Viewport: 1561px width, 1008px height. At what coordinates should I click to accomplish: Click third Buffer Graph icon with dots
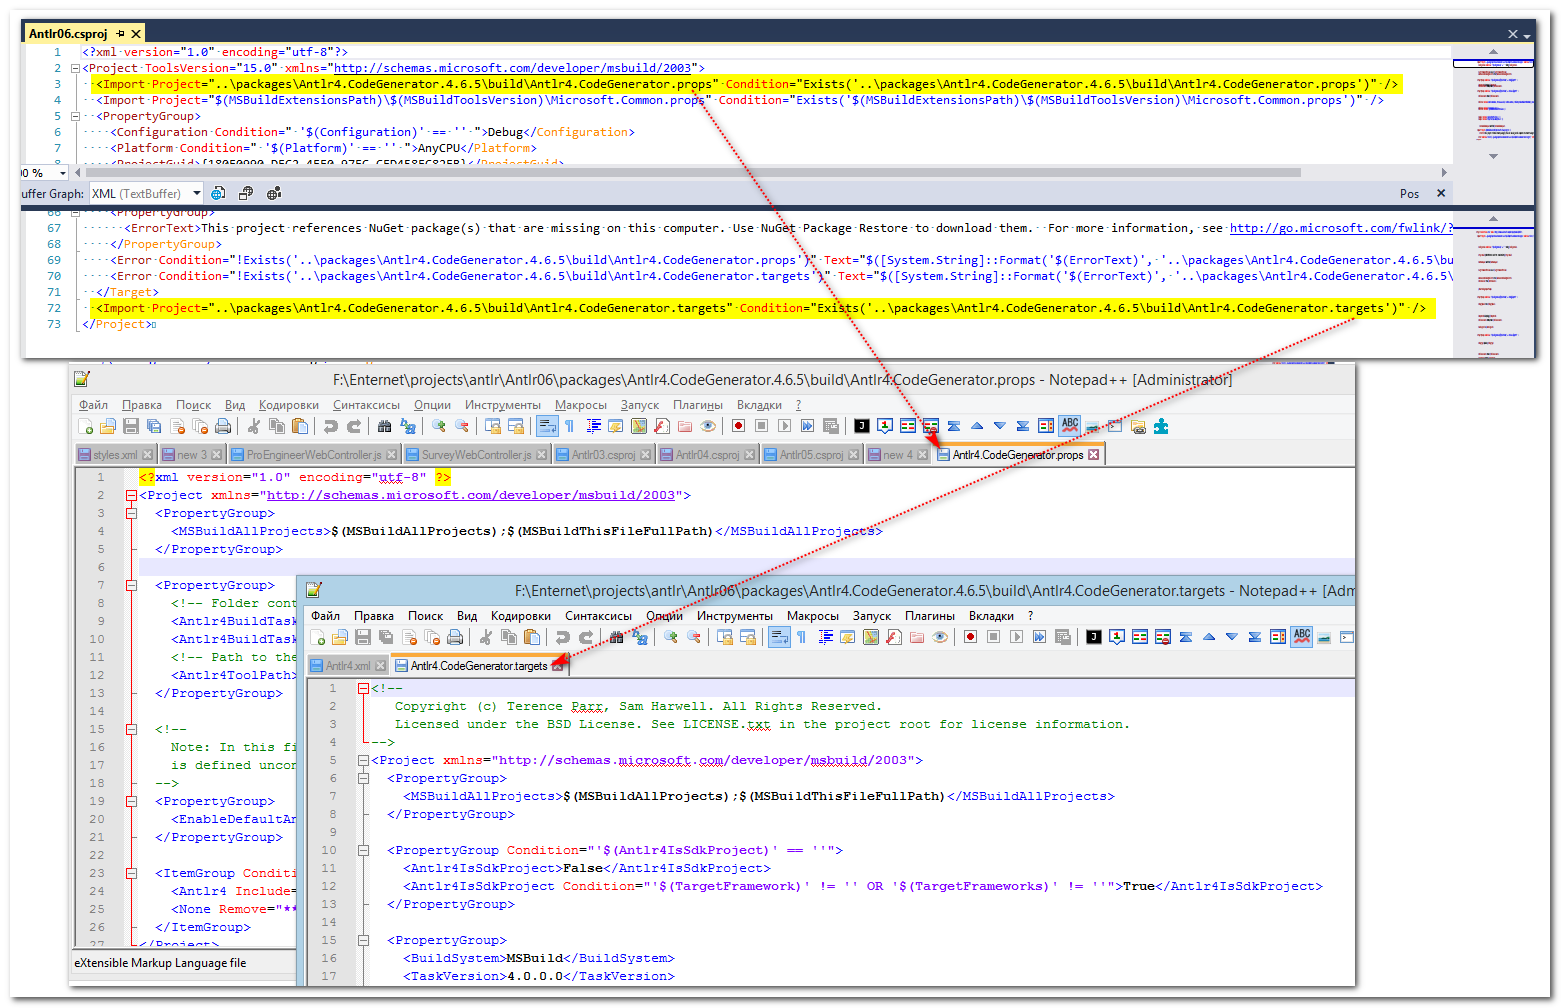coord(274,193)
